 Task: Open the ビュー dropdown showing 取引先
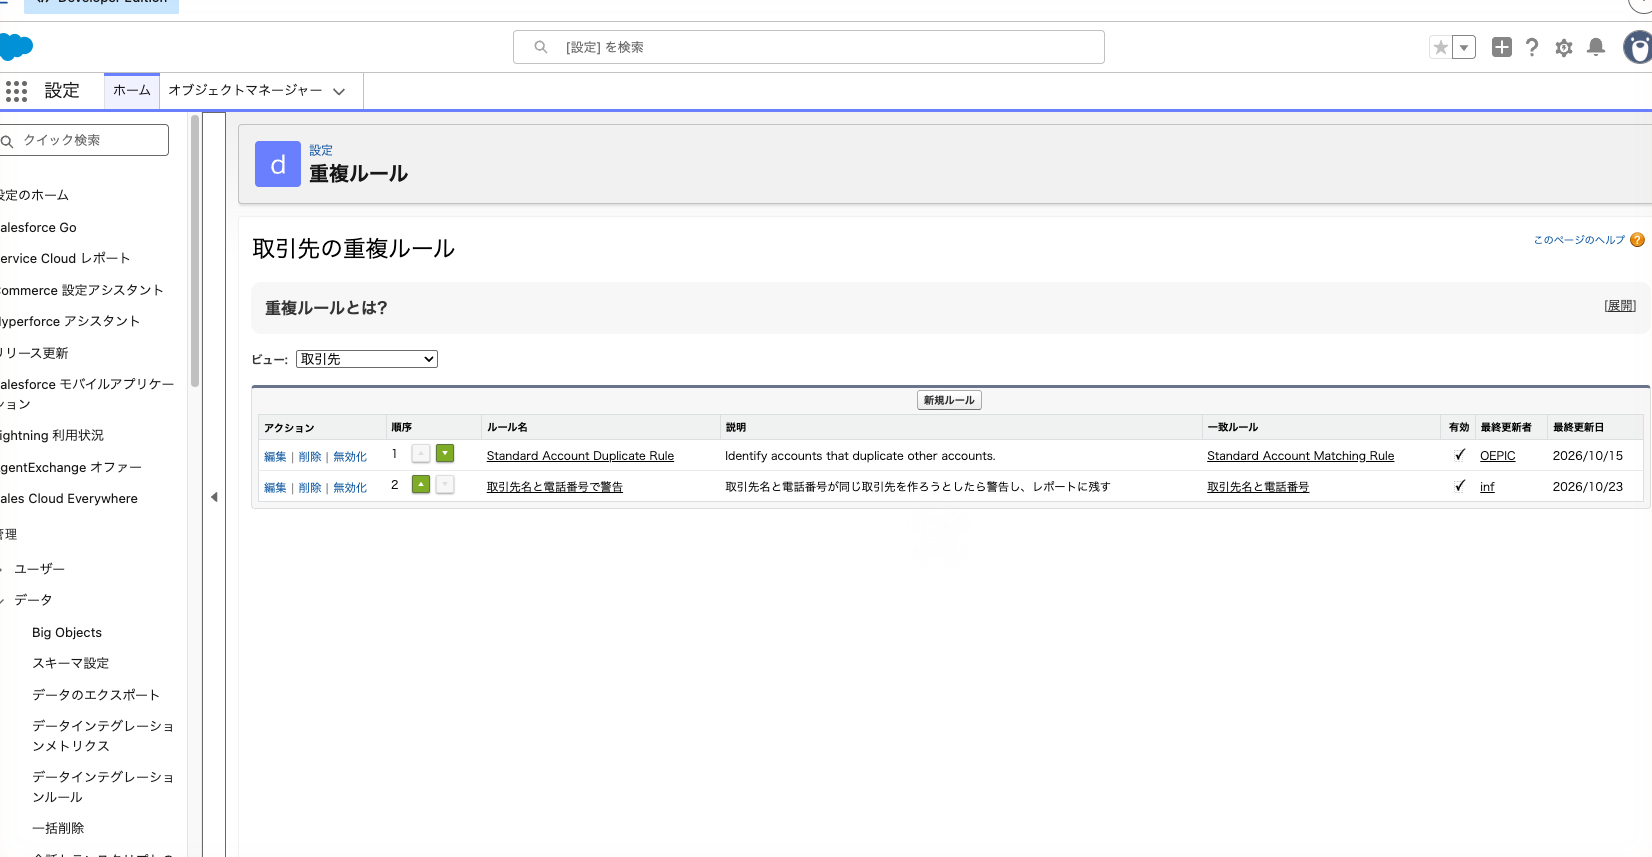367,359
